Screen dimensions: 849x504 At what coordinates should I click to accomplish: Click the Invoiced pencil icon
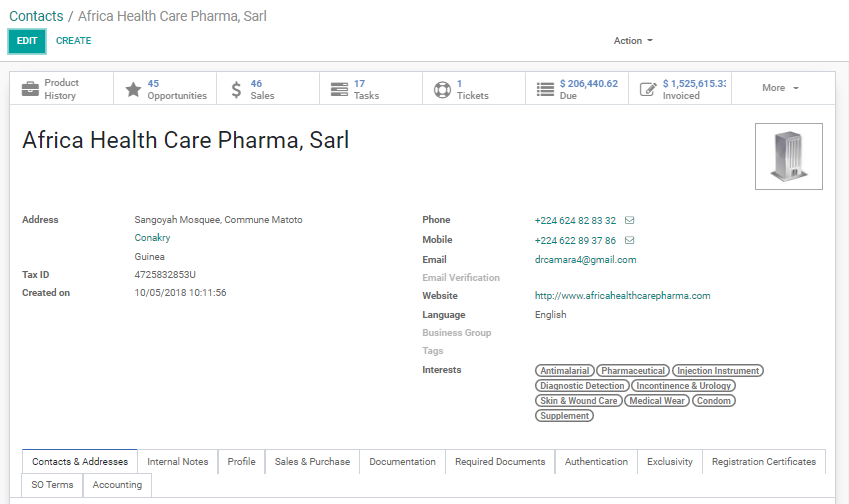(648, 89)
